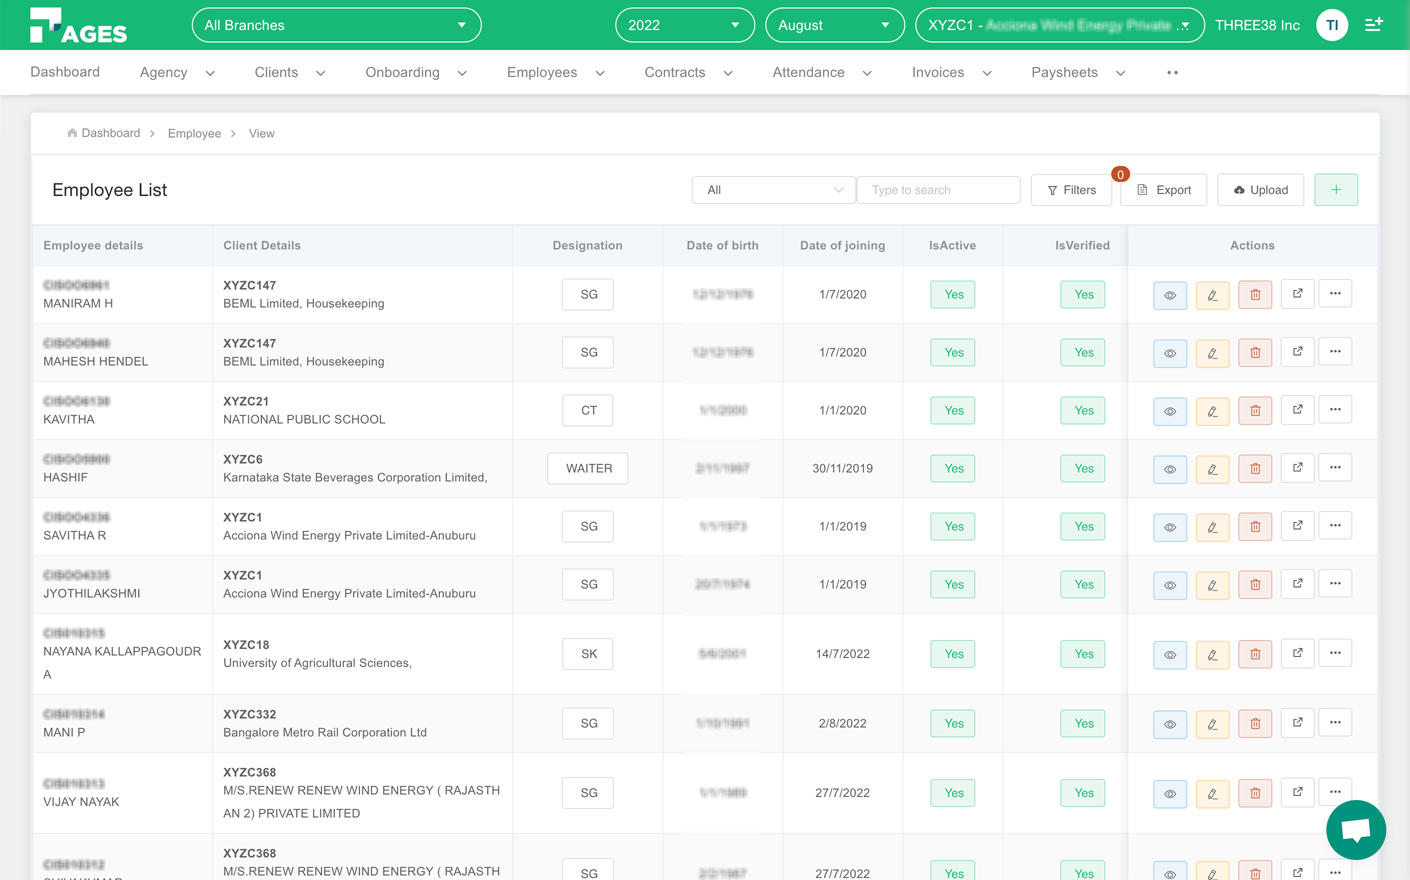Click the Export button
The width and height of the screenshot is (1410, 880).
1163,190
